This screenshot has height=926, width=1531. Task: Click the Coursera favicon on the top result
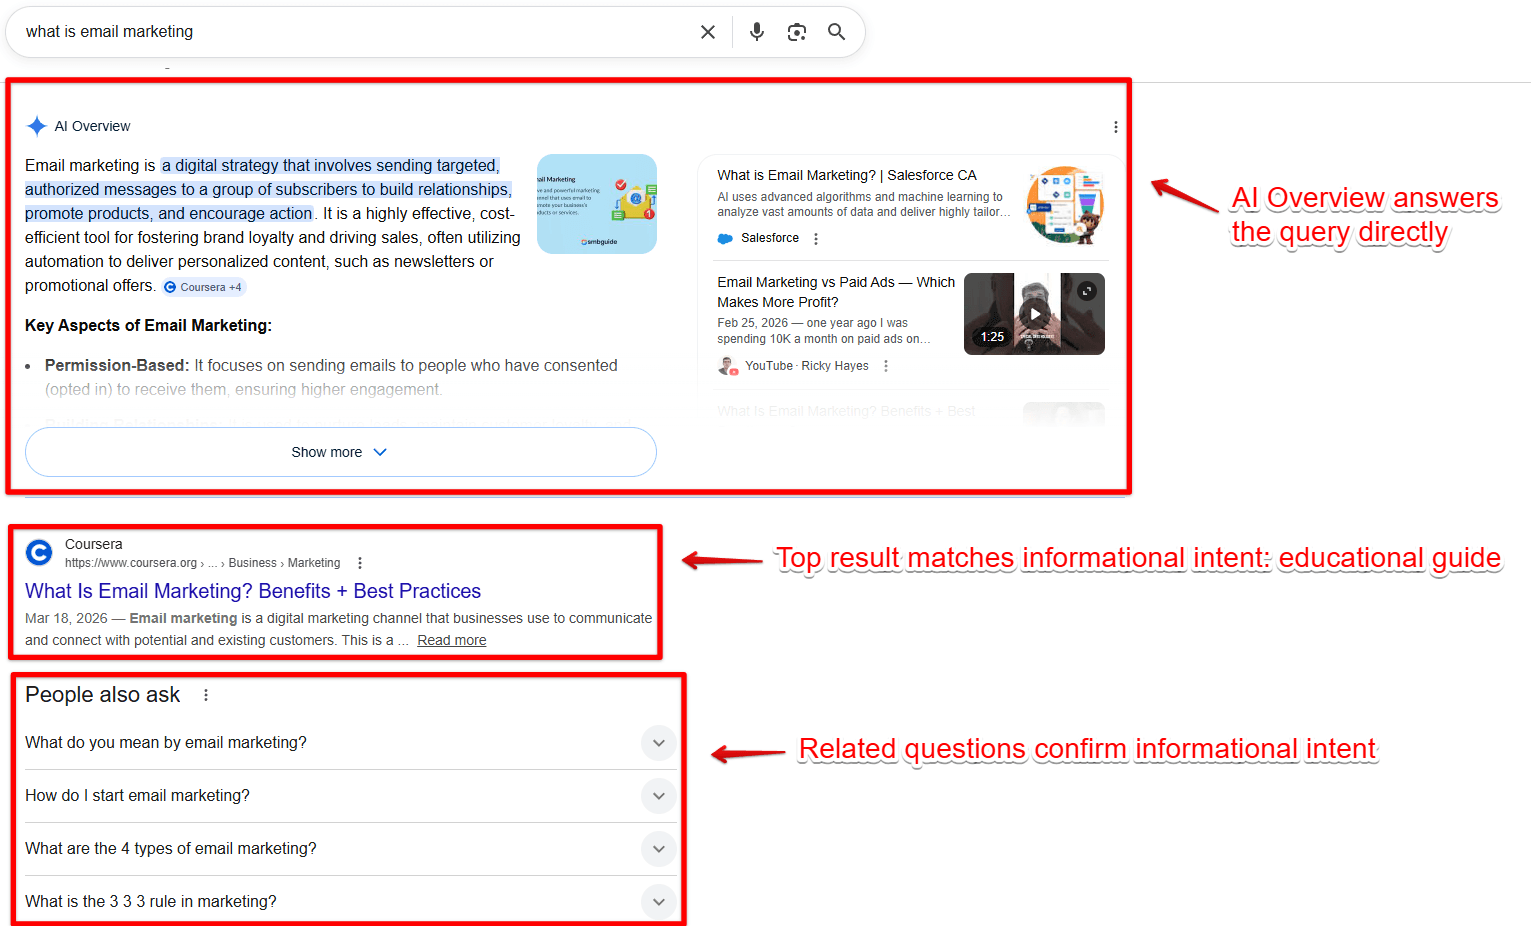39,552
